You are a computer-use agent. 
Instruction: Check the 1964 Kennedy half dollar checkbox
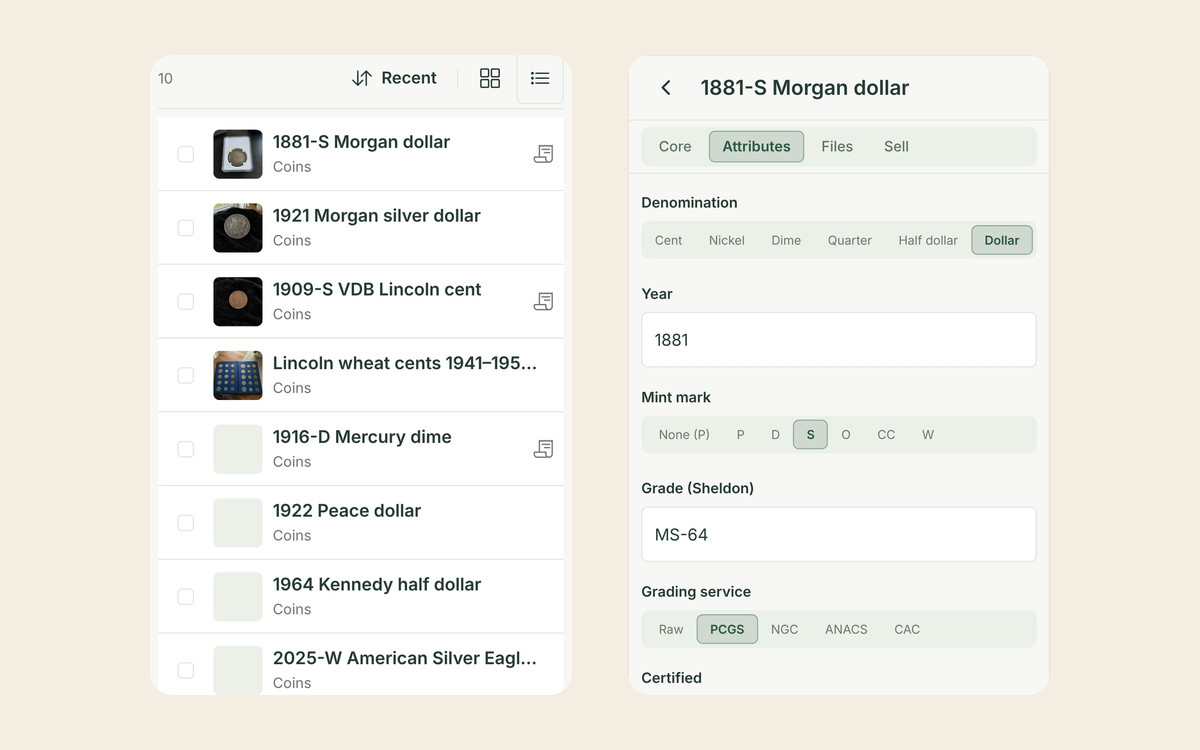[186, 596]
